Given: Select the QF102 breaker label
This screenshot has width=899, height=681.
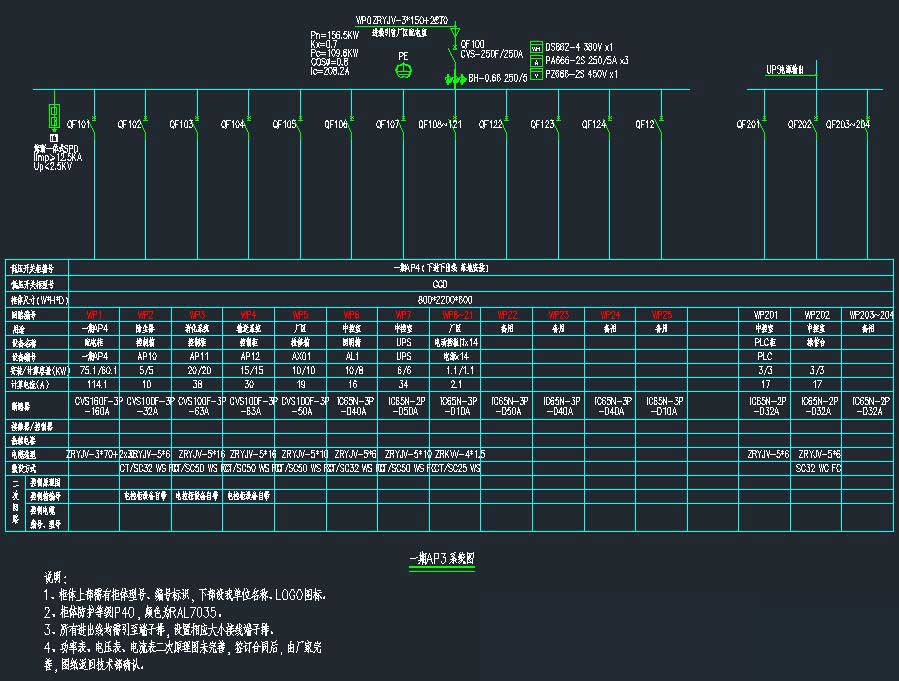Looking at the screenshot, I should (x=130, y=124).
